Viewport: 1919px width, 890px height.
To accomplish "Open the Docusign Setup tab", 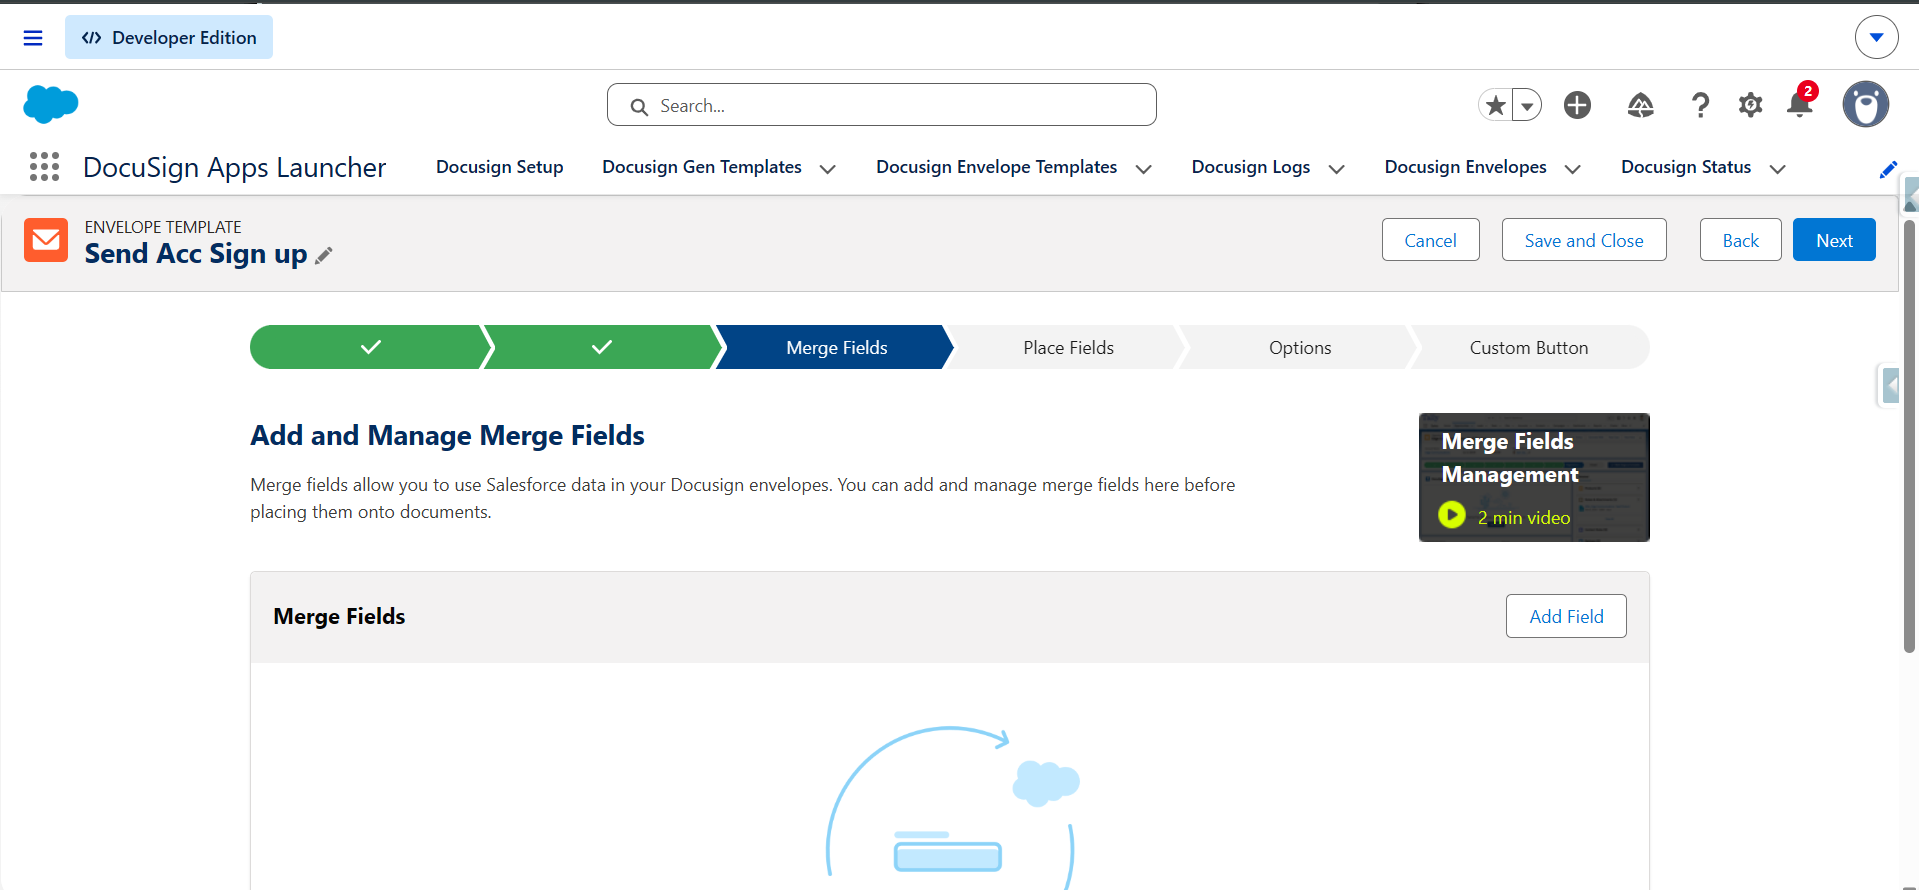I will pyautogui.click(x=500, y=167).
